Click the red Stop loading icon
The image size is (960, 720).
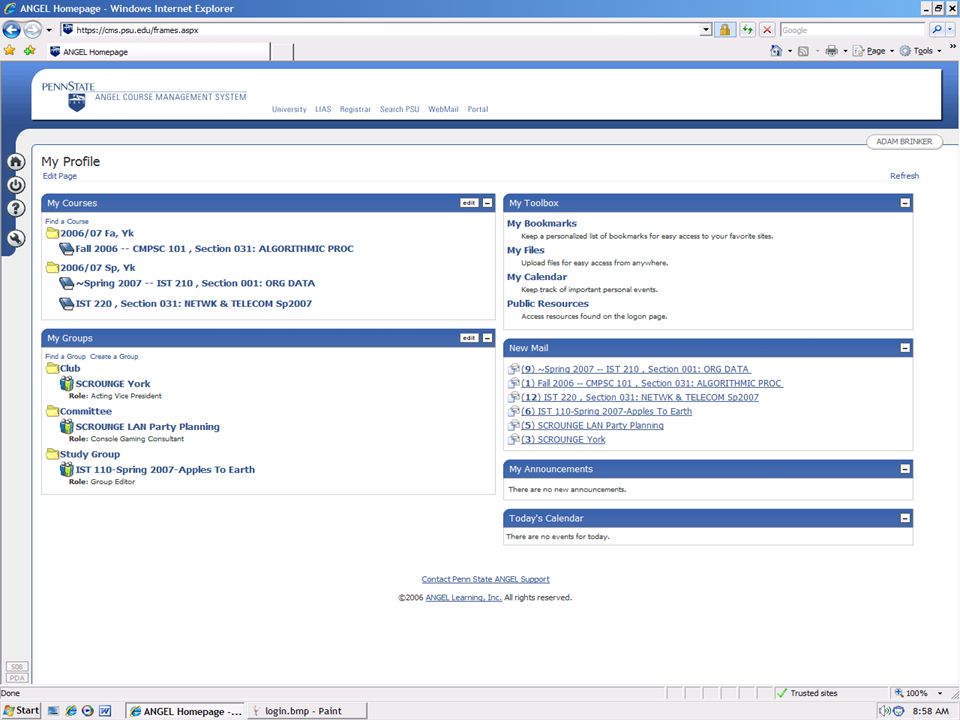767,29
